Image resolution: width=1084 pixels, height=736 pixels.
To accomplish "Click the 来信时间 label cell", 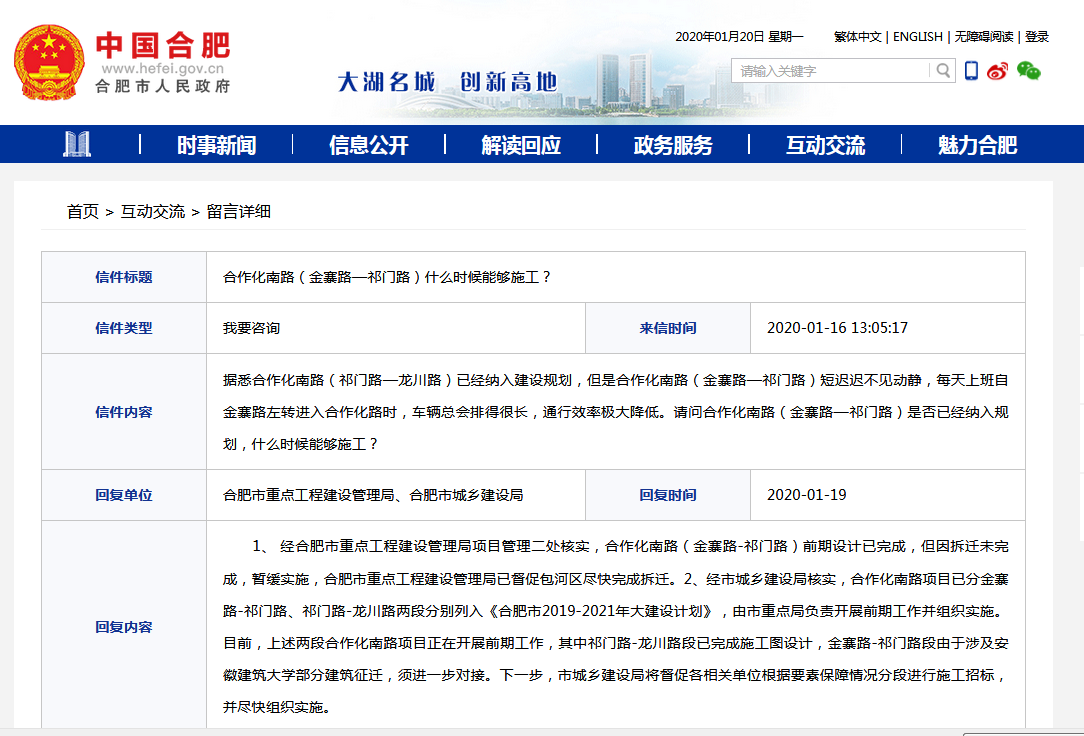I will pyautogui.click(x=668, y=328).
